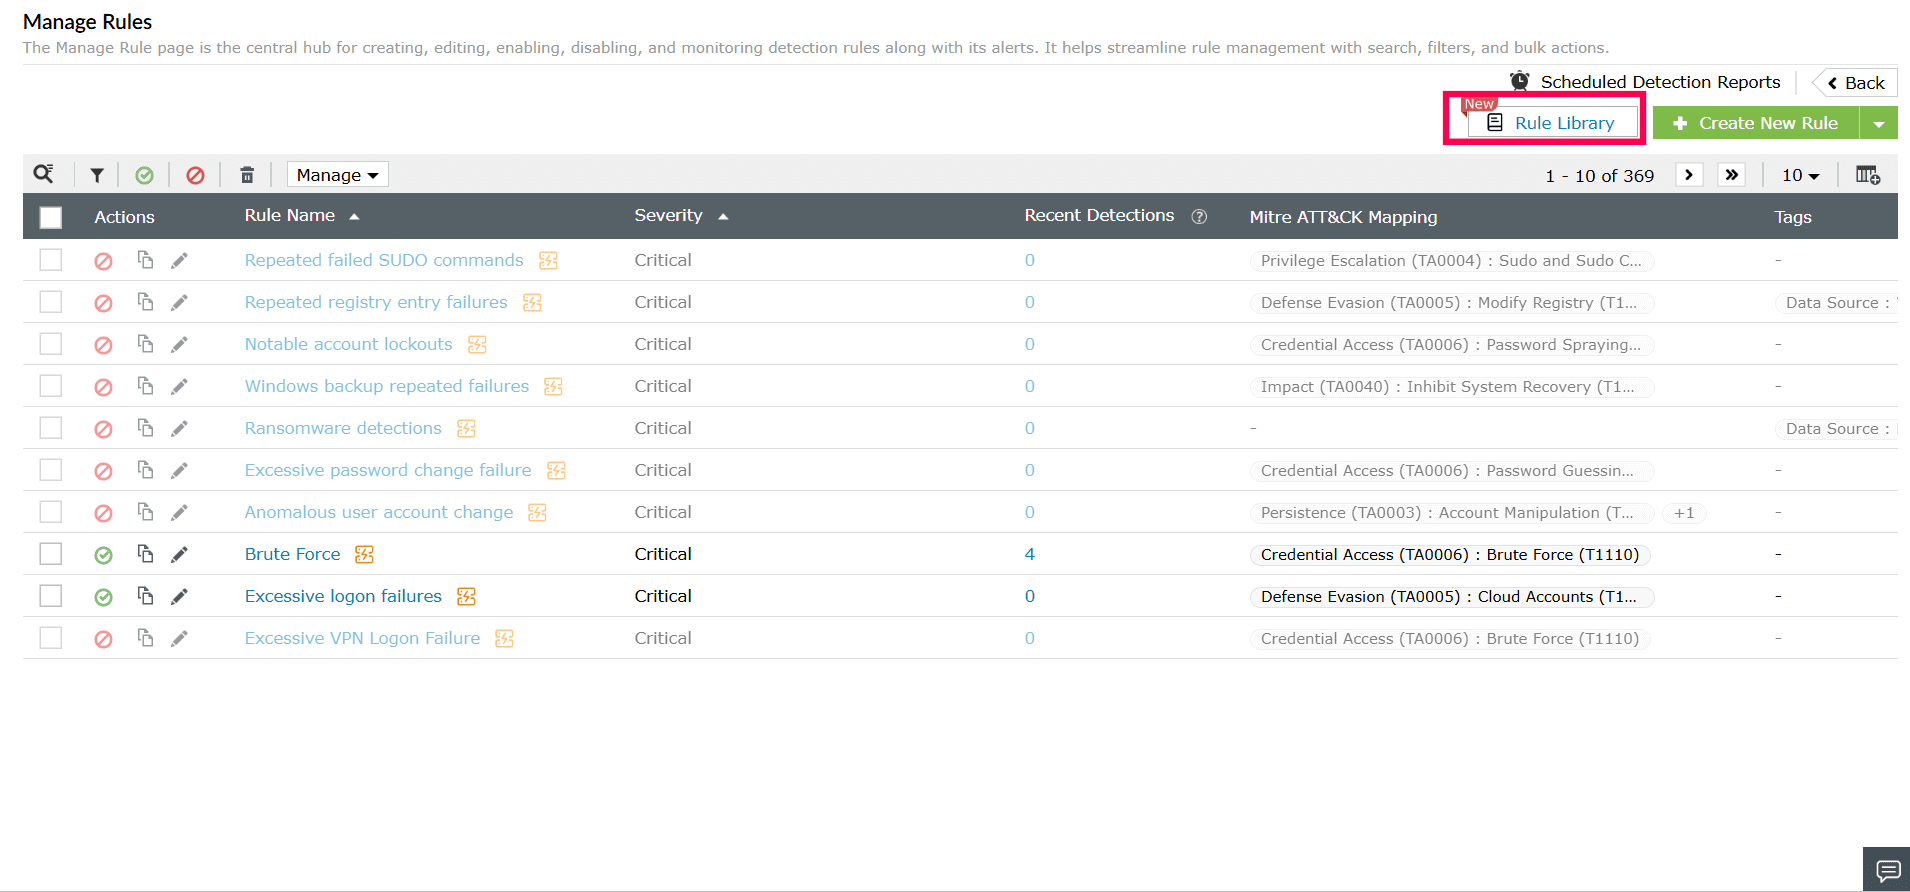
Task: Copy the Brute Force rule
Action: [x=145, y=553]
